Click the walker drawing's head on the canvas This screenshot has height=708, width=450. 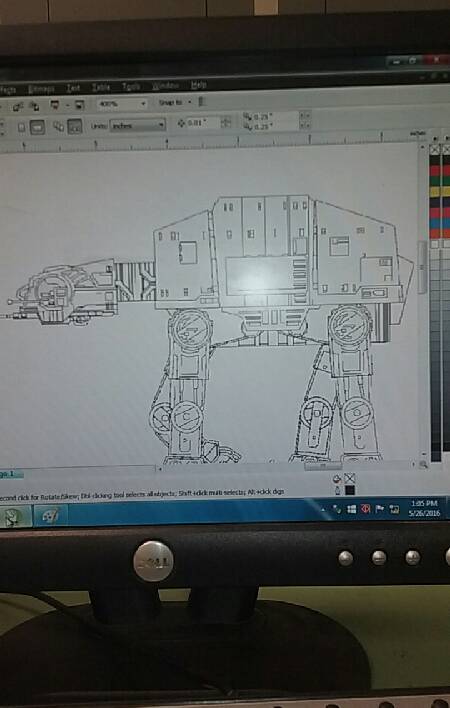pyautogui.click(x=63, y=291)
